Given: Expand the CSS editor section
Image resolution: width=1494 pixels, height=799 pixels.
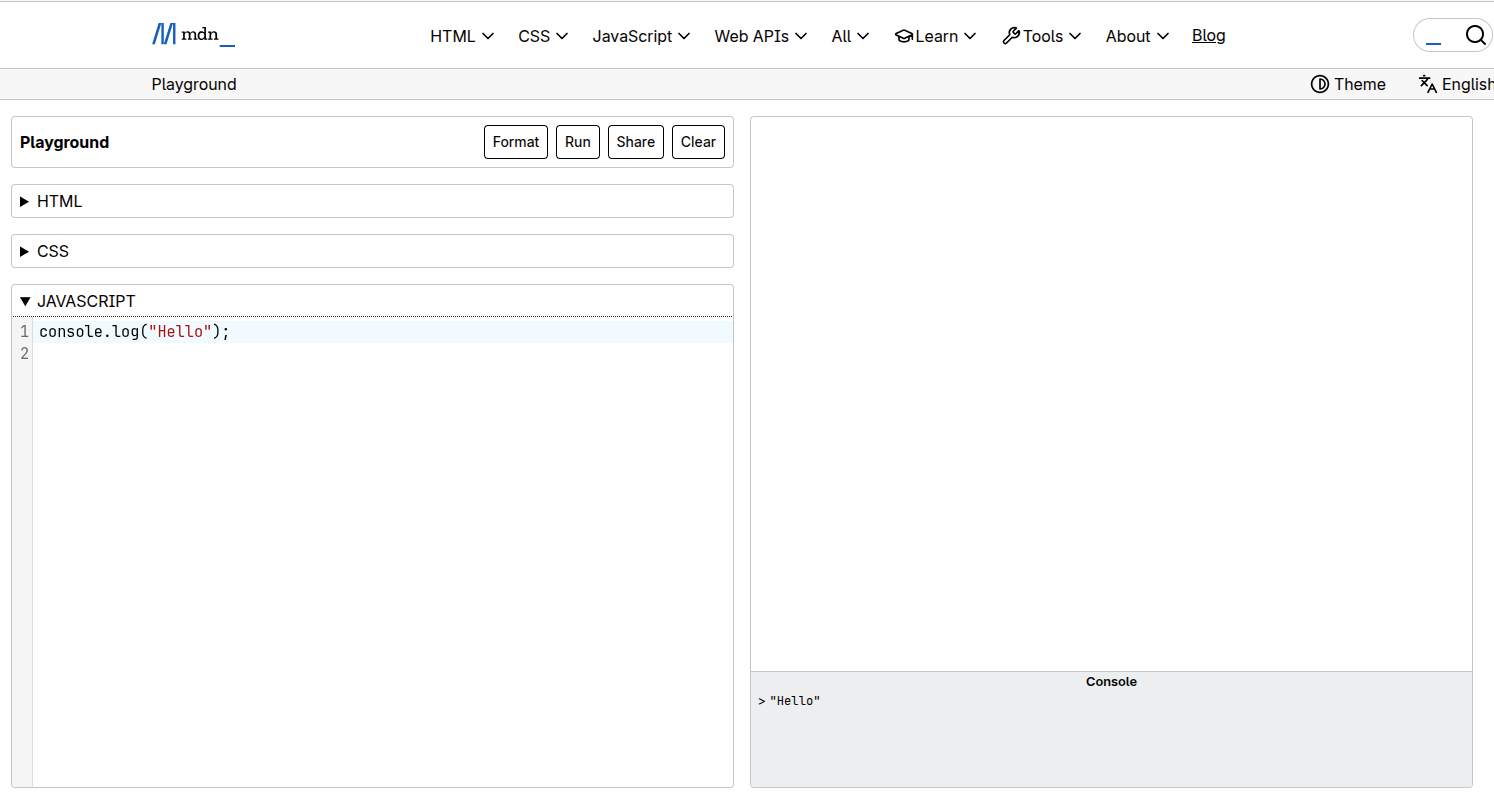Looking at the screenshot, I should [x=53, y=251].
